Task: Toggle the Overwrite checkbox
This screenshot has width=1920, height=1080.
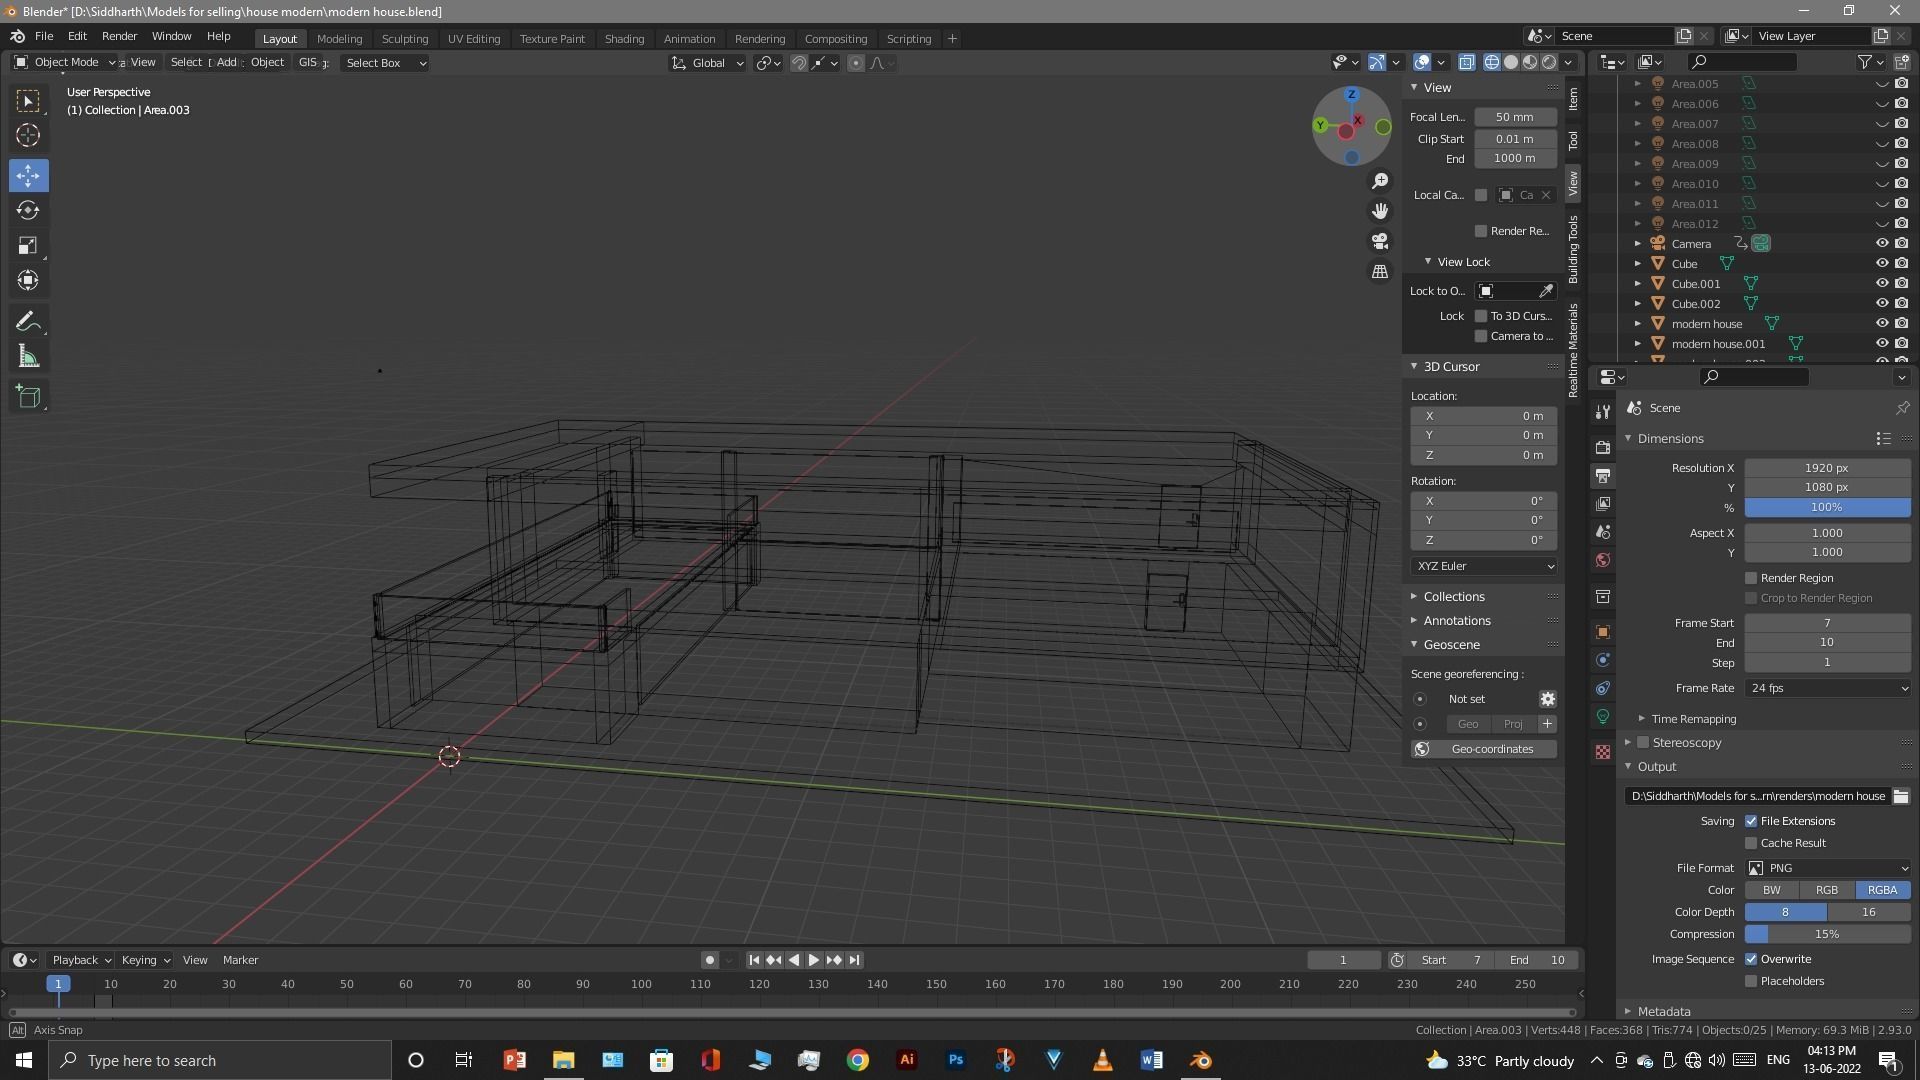Action: click(1751, 959)
